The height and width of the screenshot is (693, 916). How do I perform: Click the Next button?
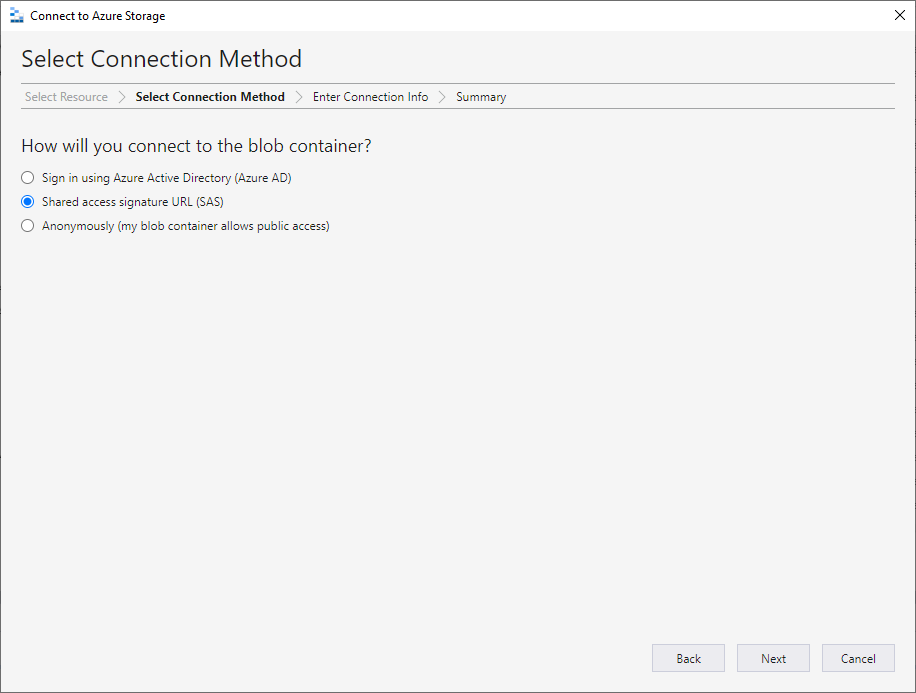coord(773,659)
